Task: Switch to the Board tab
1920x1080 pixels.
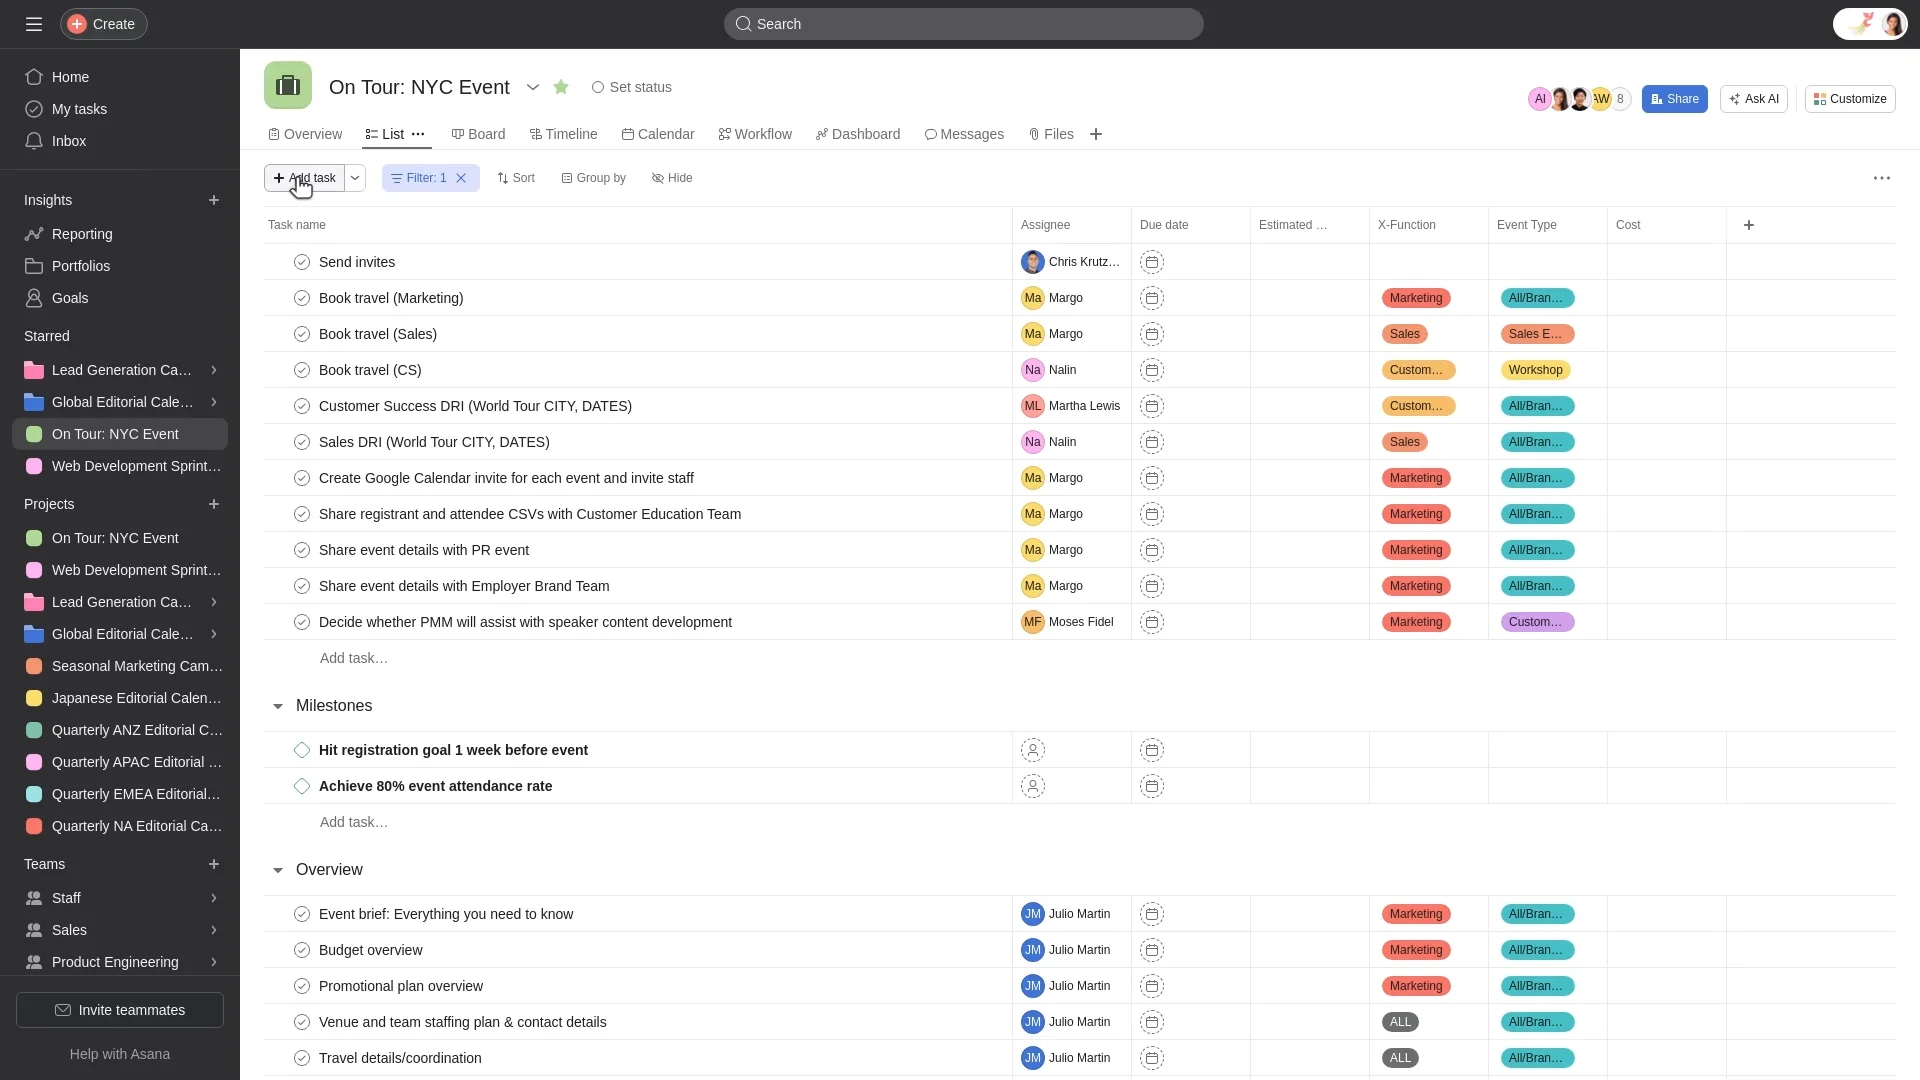Action: (x=478, y=133)
